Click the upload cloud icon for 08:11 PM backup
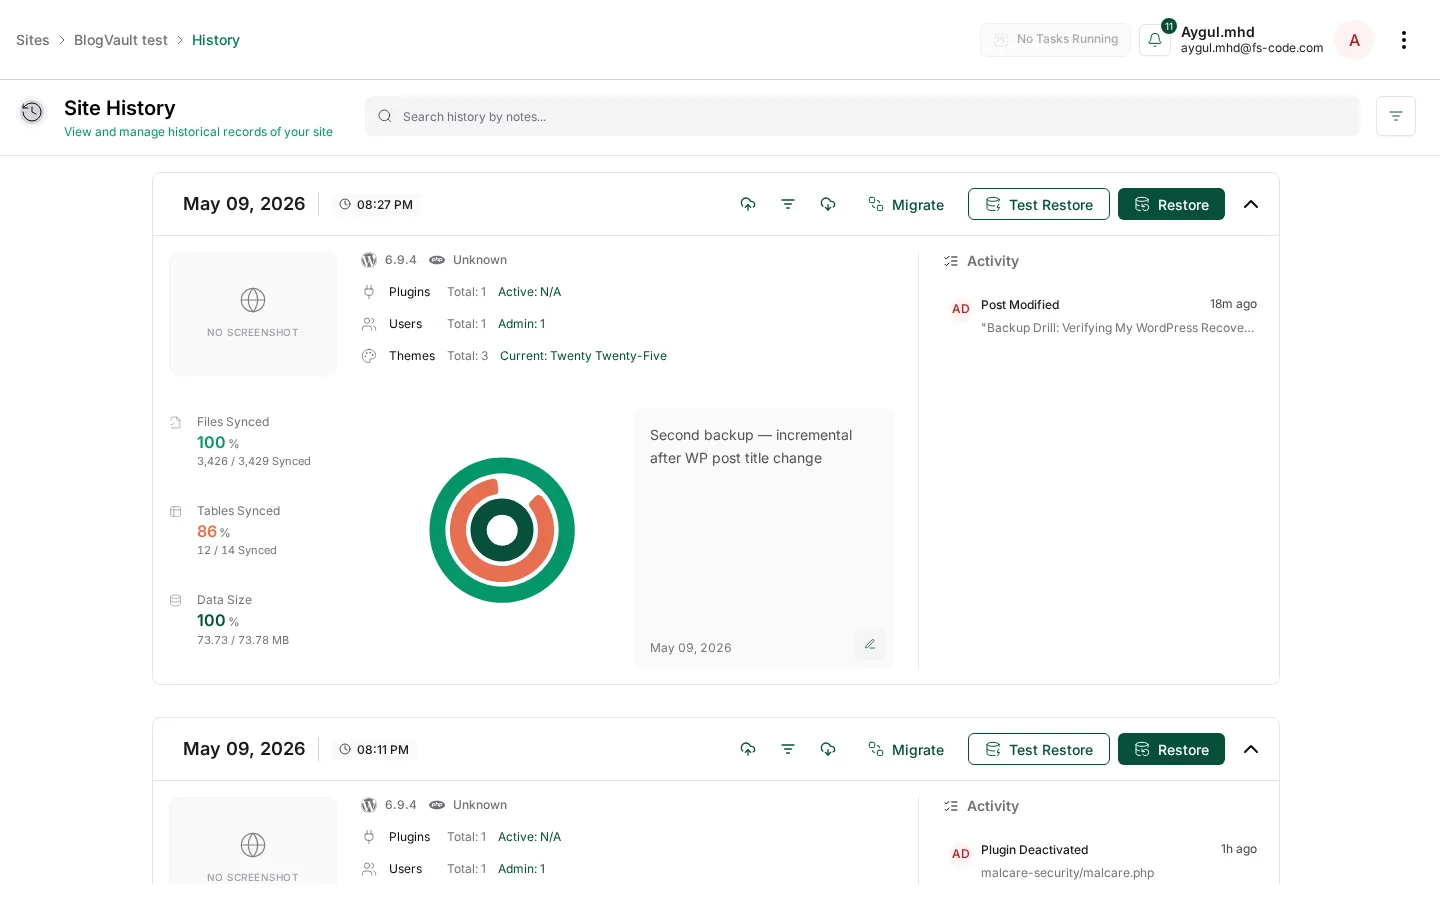 [x=748, y=749]
